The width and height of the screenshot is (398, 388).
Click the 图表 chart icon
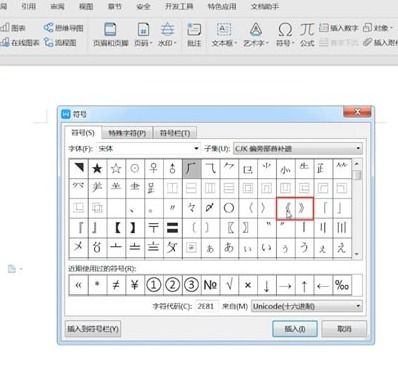[5, 28]
